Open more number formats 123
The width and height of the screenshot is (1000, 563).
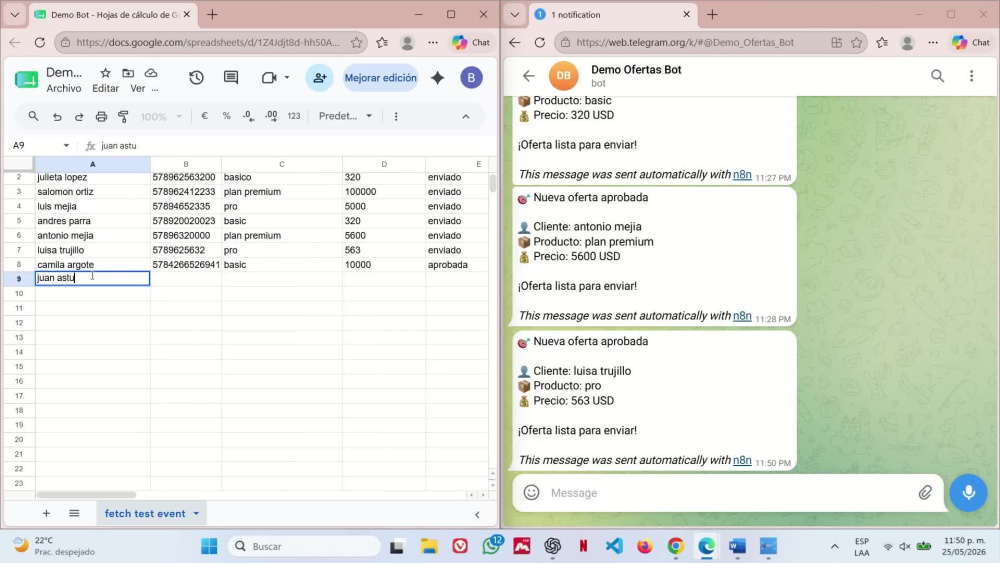(x=293, y=116)
